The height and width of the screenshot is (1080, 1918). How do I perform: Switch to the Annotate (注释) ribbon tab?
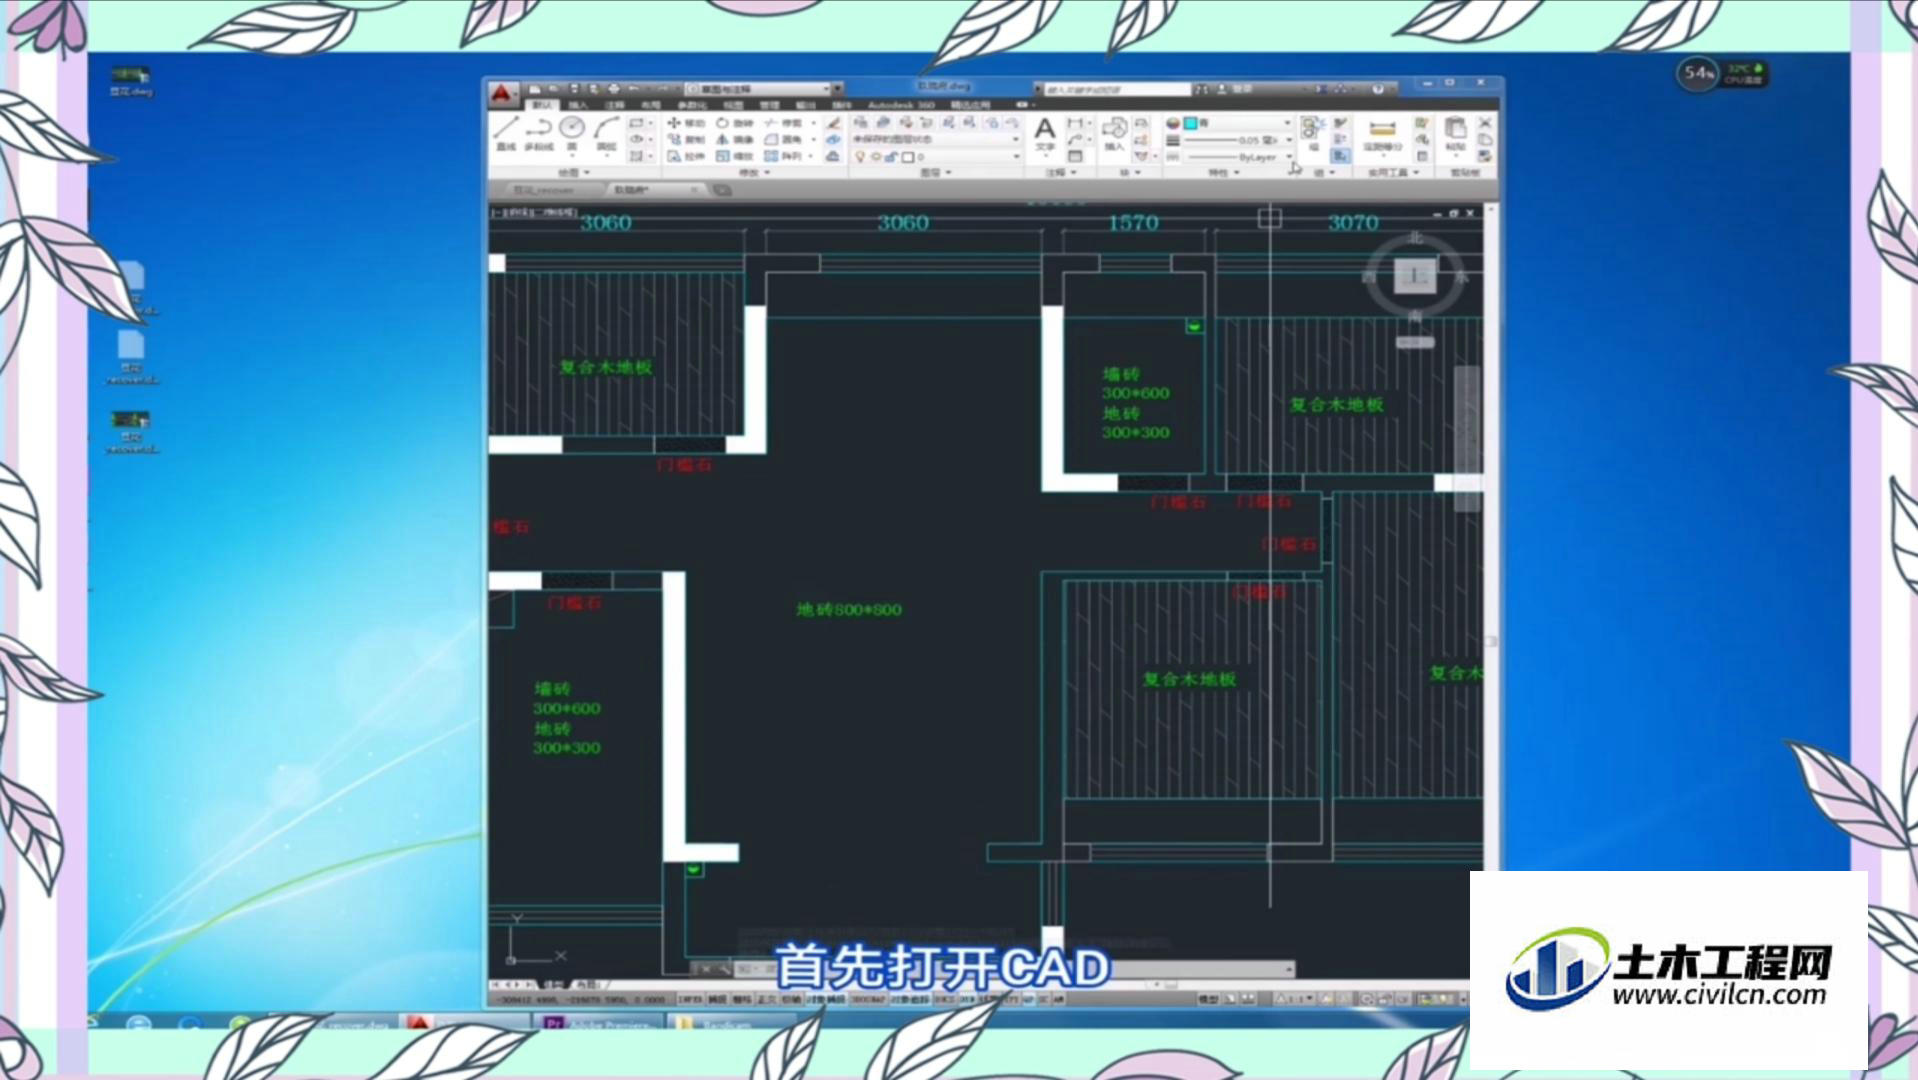click(614, 105)
